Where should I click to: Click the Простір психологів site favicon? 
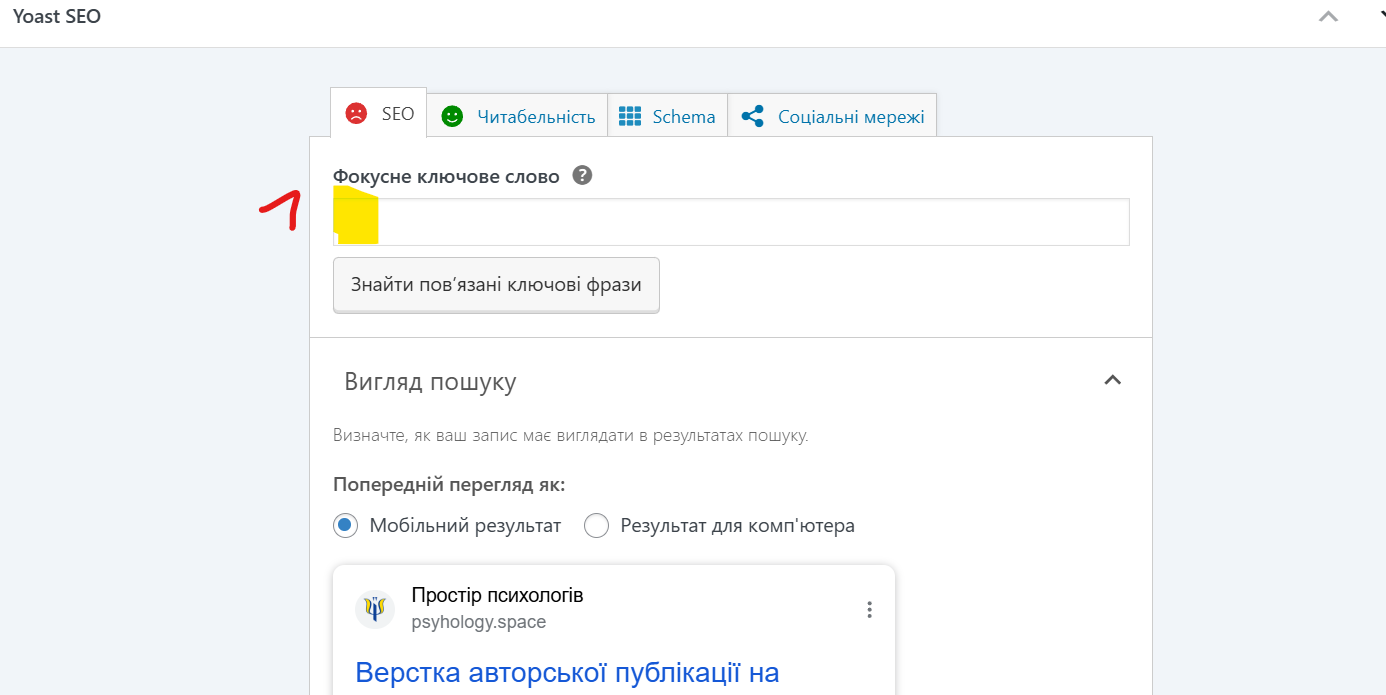pyautogui.click(x=375, y=609)
